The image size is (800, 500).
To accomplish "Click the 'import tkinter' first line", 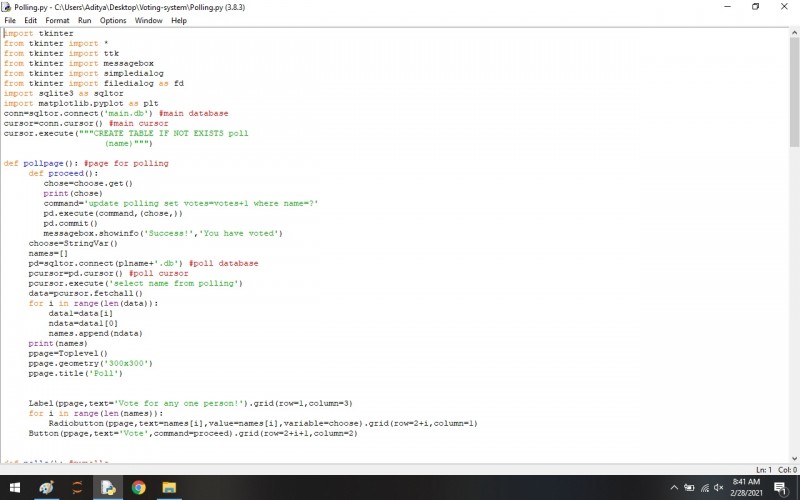I will click(39, 33).
